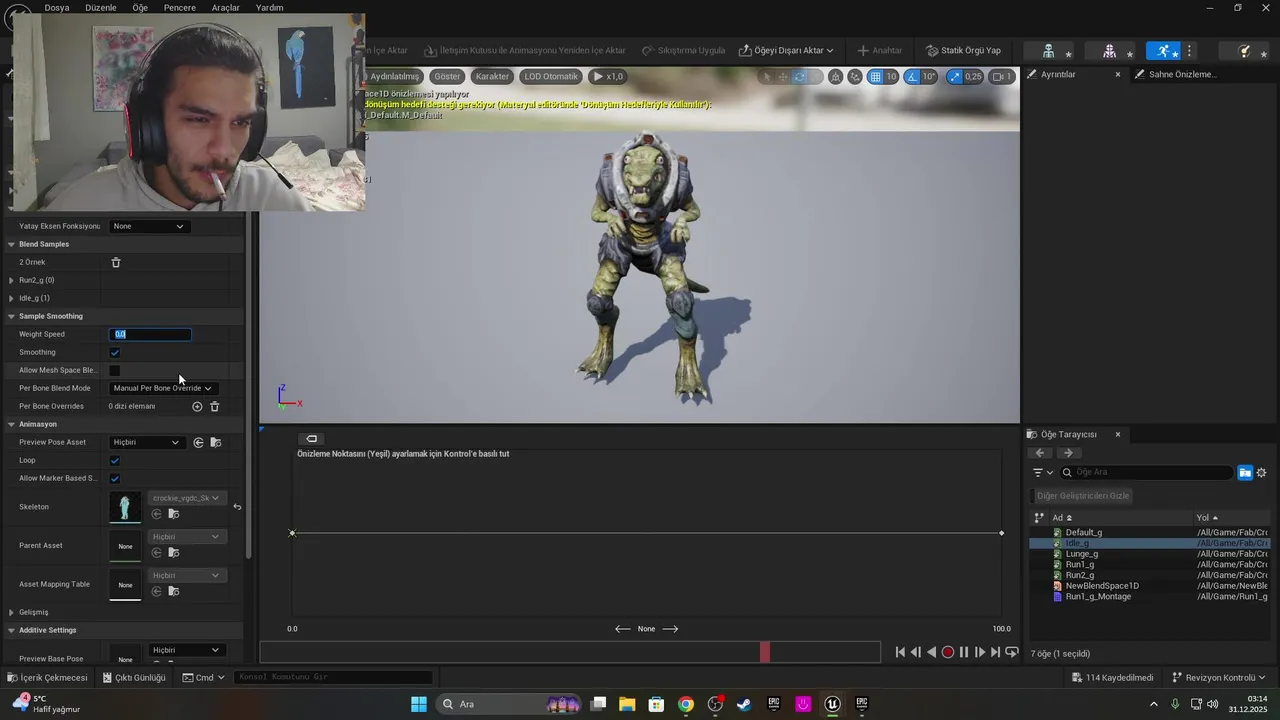Select the NewBlendSpace1D asset
The image size is (1280, 720).
click(x=1102, y=586)
